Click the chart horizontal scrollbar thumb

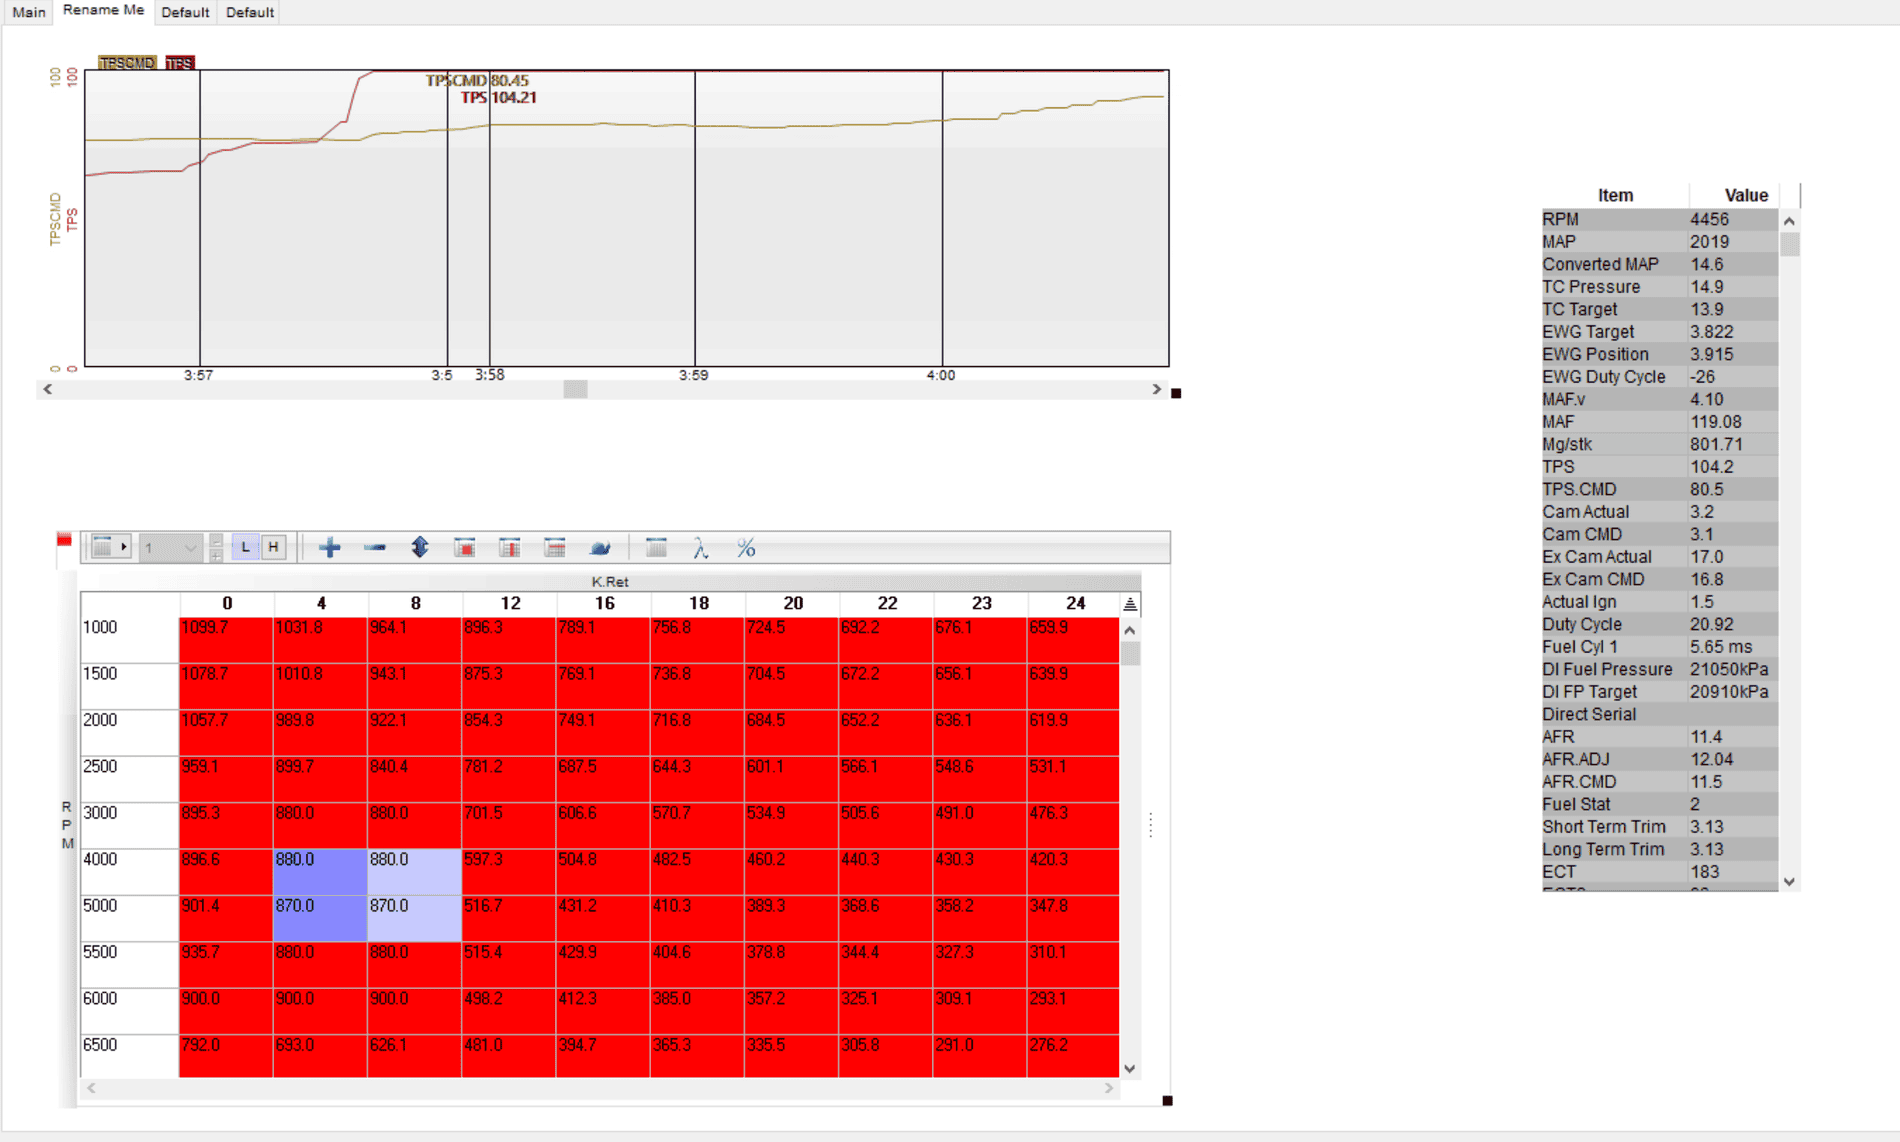pyautogui.click(x=575, y=389)
